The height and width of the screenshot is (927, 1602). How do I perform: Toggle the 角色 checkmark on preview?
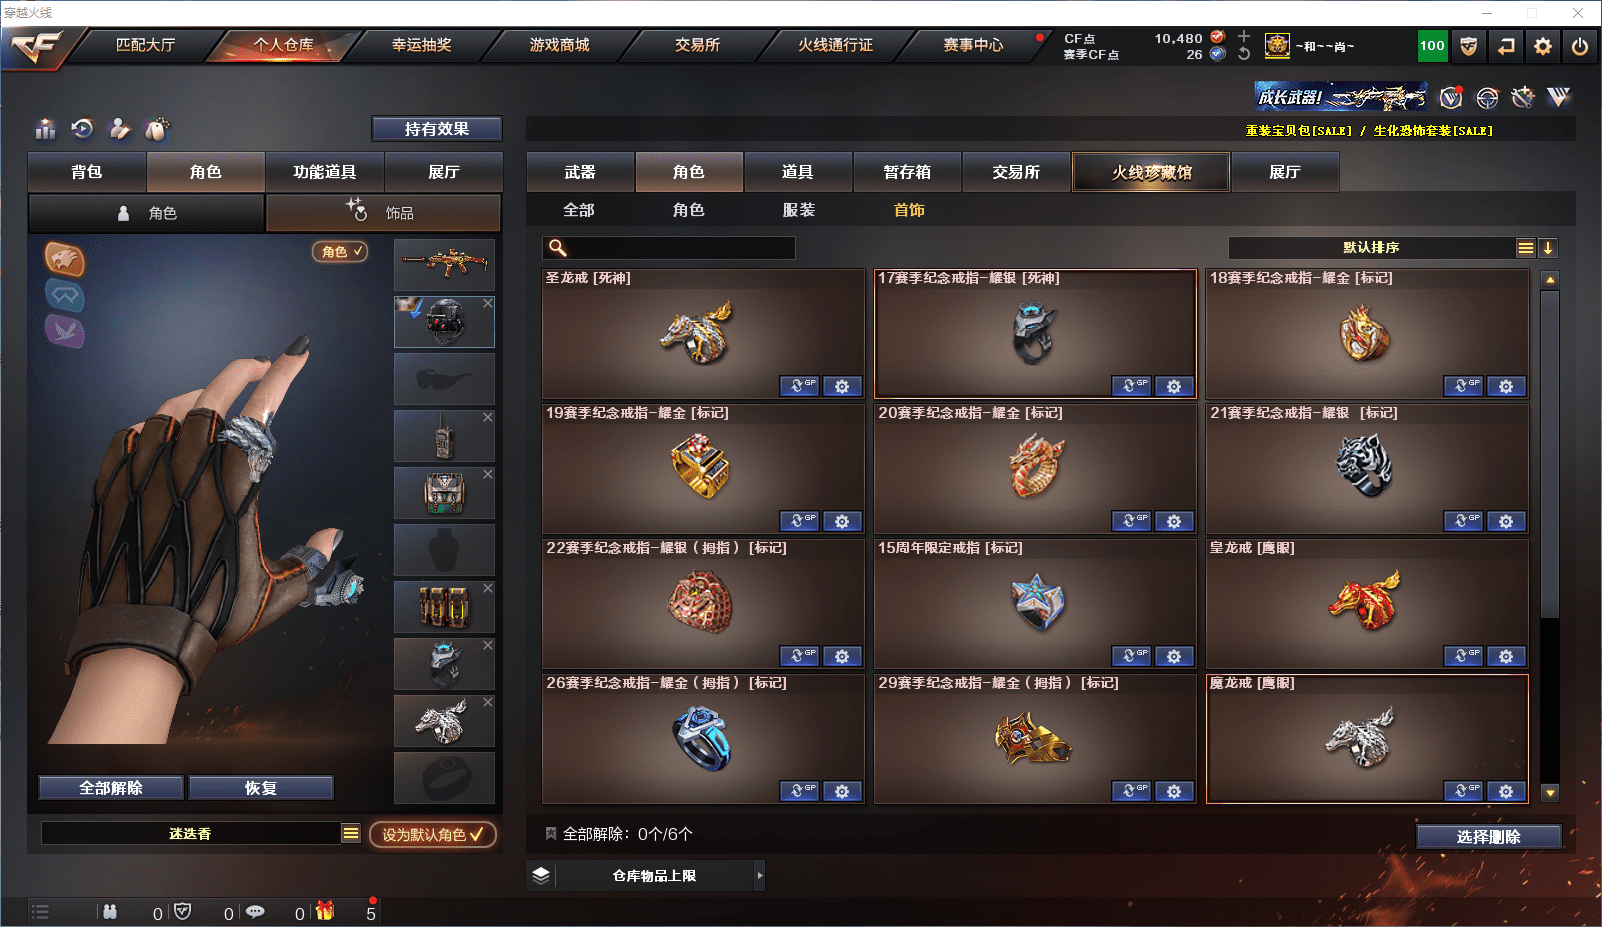pos(341,251)
